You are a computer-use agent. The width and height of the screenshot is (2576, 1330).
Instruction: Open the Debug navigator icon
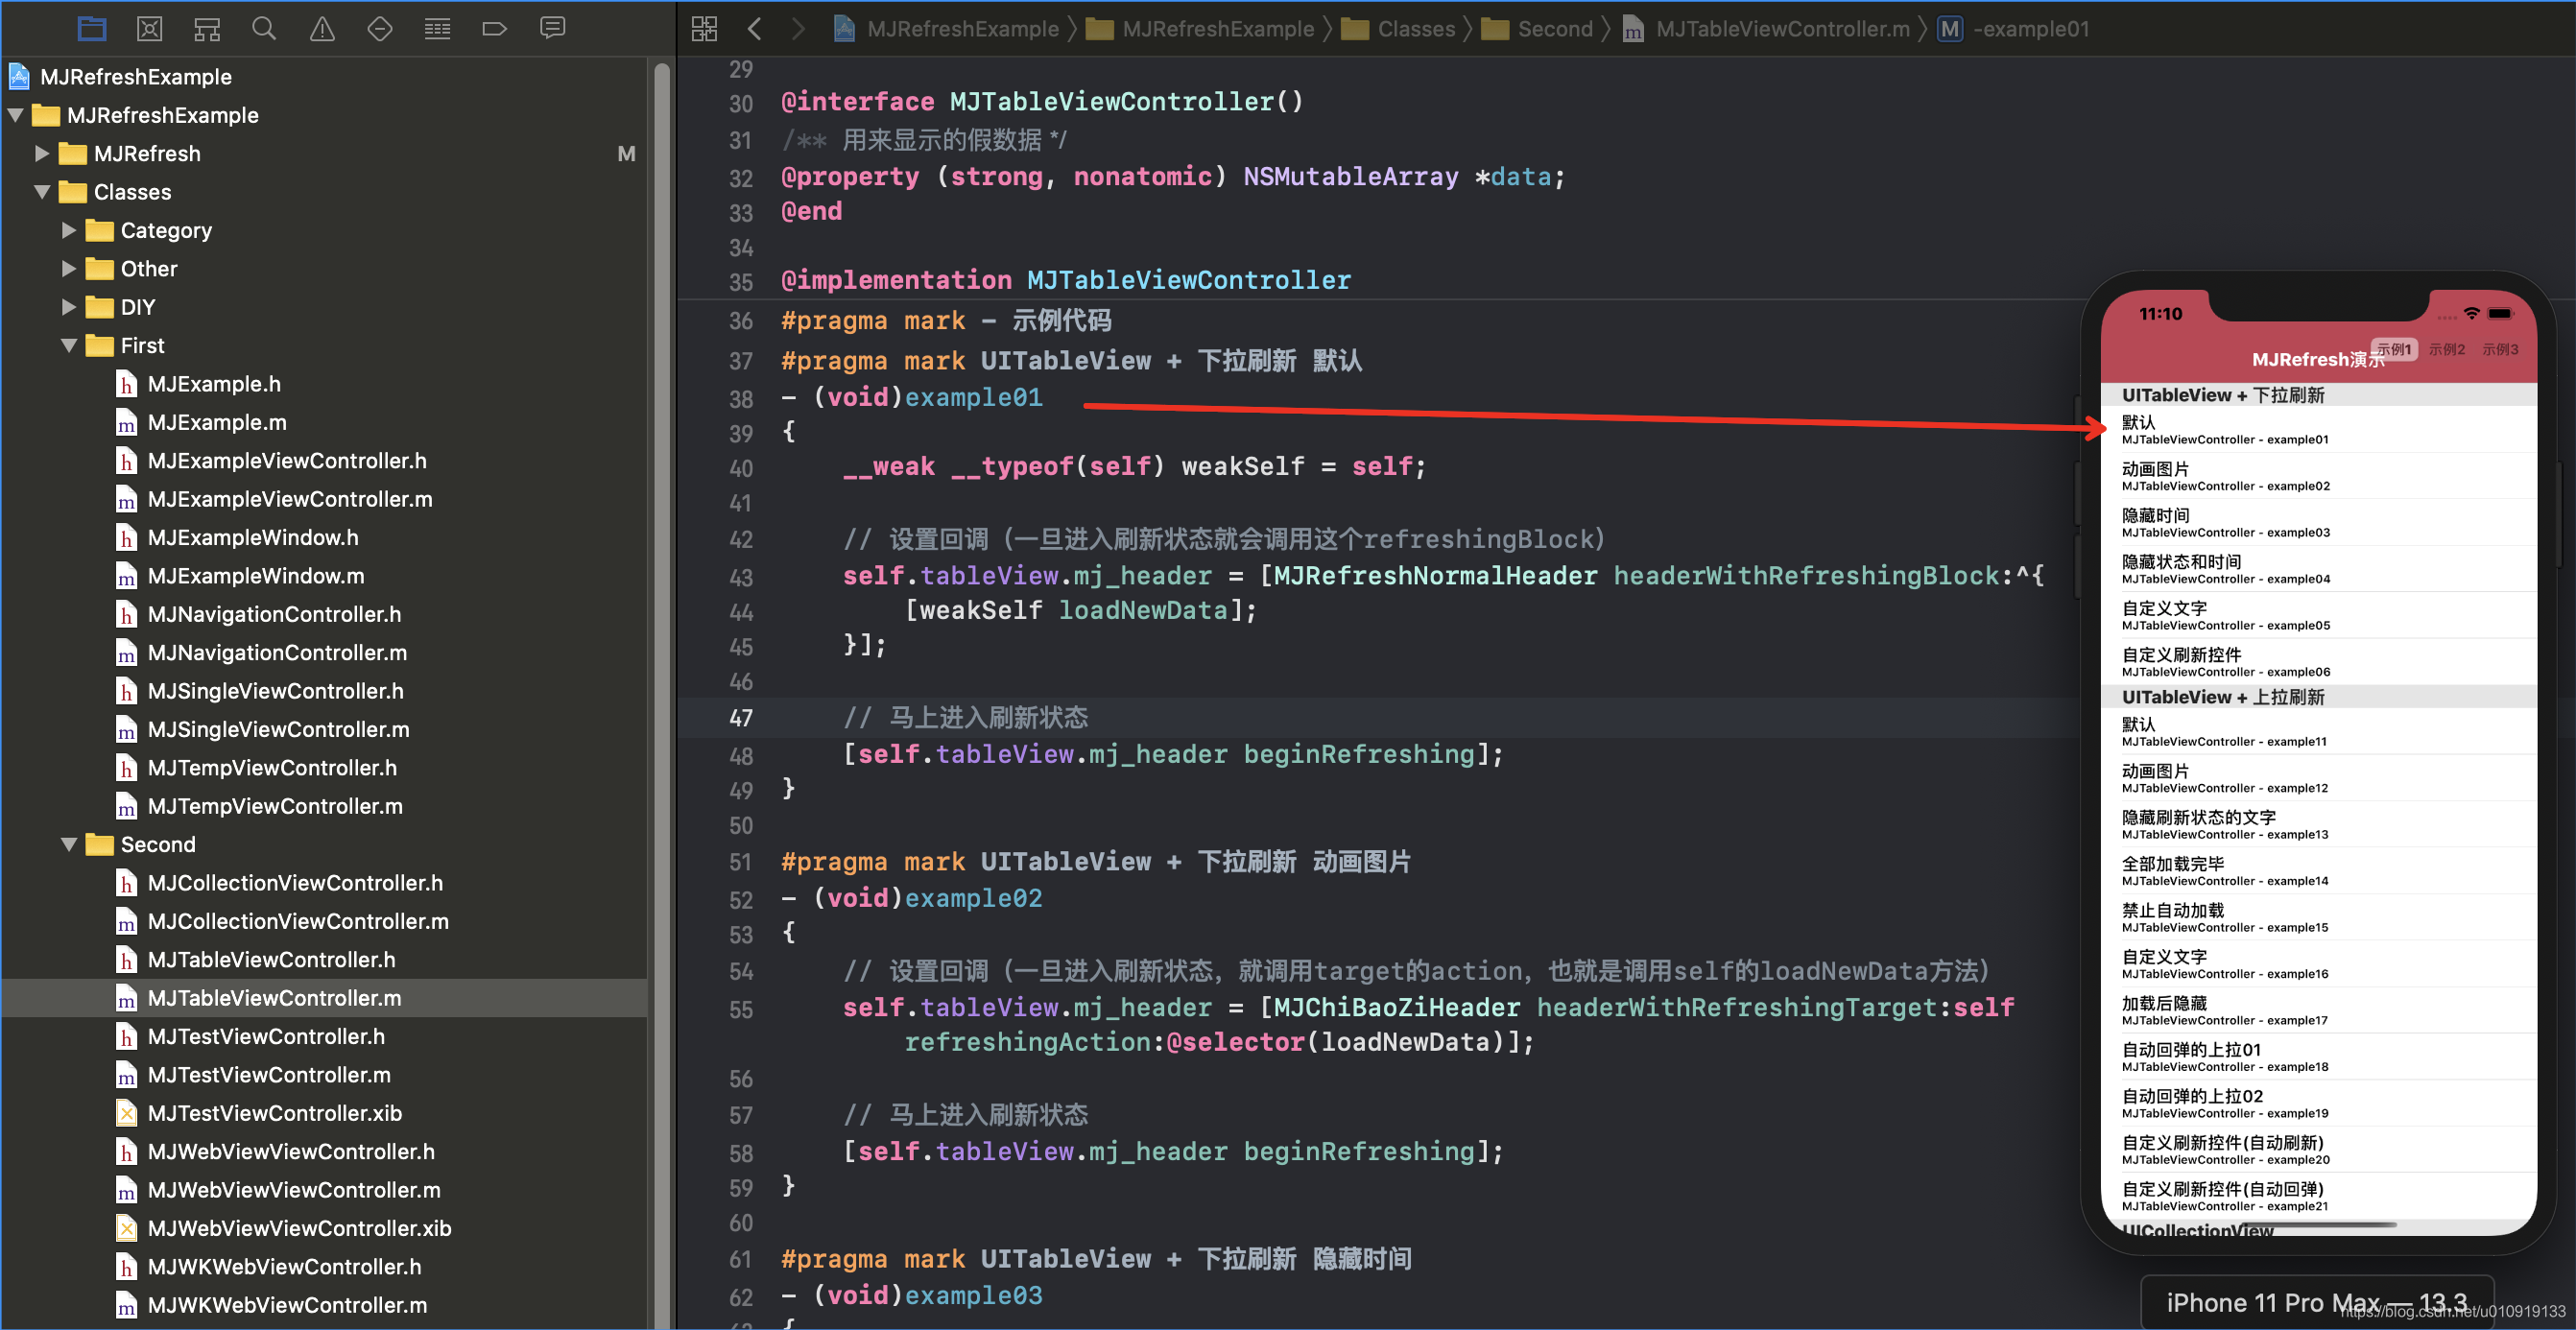437,28
